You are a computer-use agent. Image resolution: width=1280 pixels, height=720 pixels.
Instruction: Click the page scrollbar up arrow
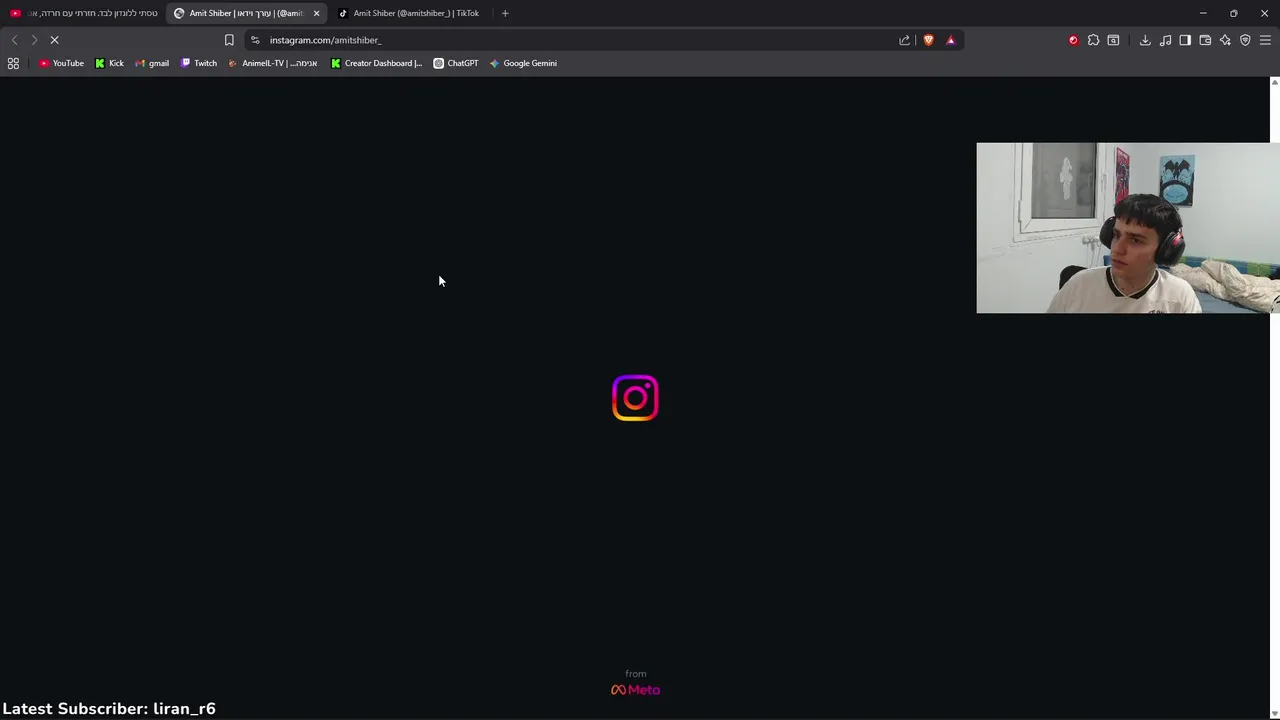[1274, 82]
